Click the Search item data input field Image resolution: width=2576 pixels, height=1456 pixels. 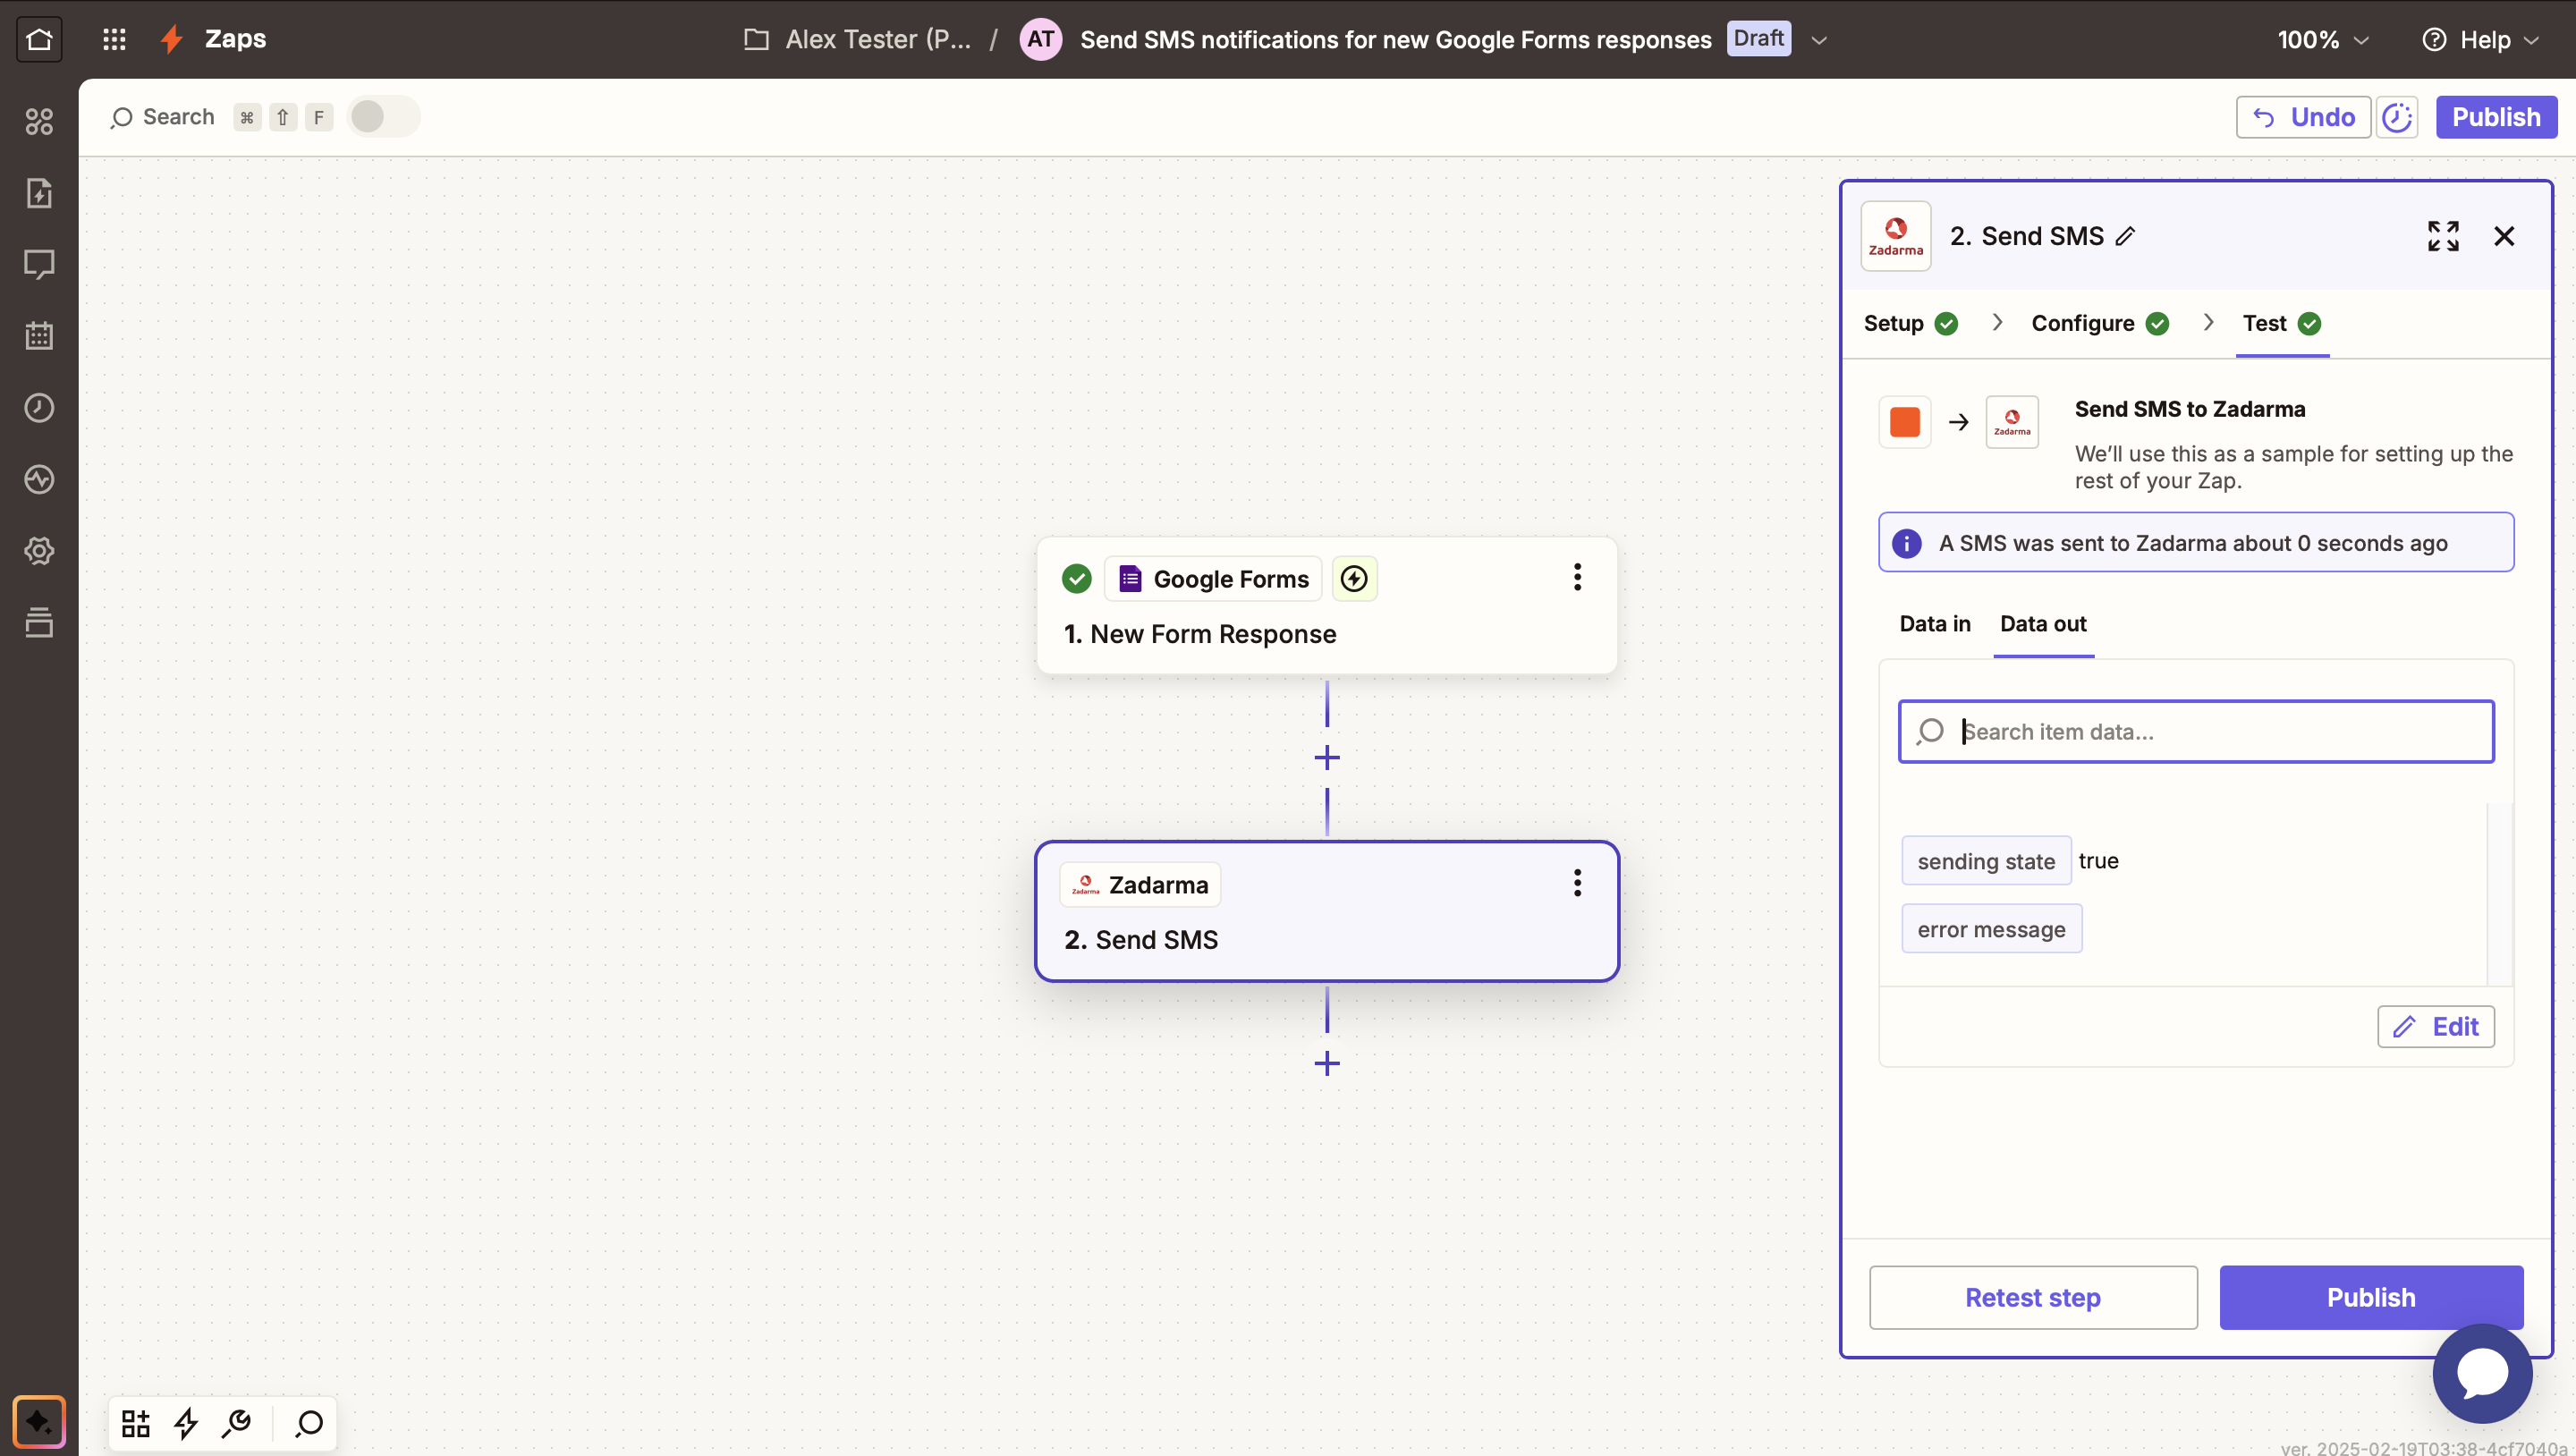pos(2210,732)
